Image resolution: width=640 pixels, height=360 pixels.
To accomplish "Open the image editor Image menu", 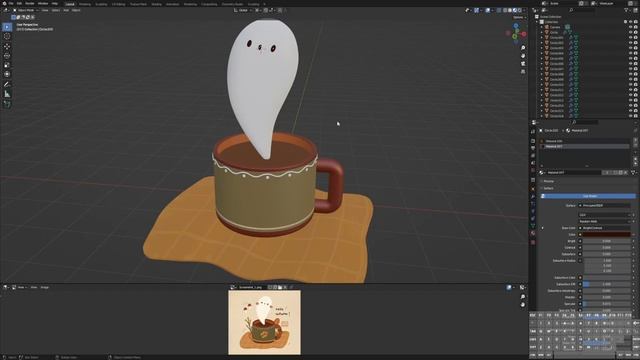I will coord(44,287).
